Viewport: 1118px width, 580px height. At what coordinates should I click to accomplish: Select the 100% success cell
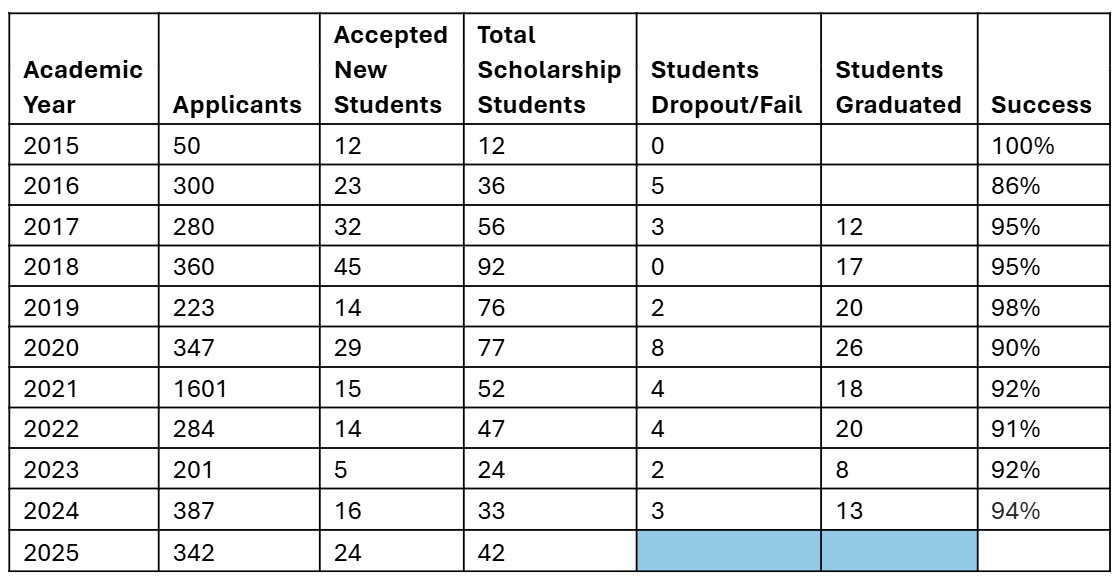coord(1044,145)
